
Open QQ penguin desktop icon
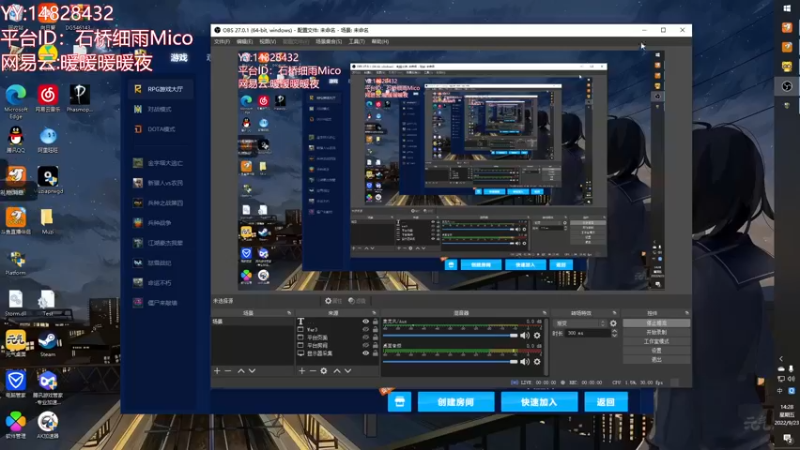(x=16, y=139)
